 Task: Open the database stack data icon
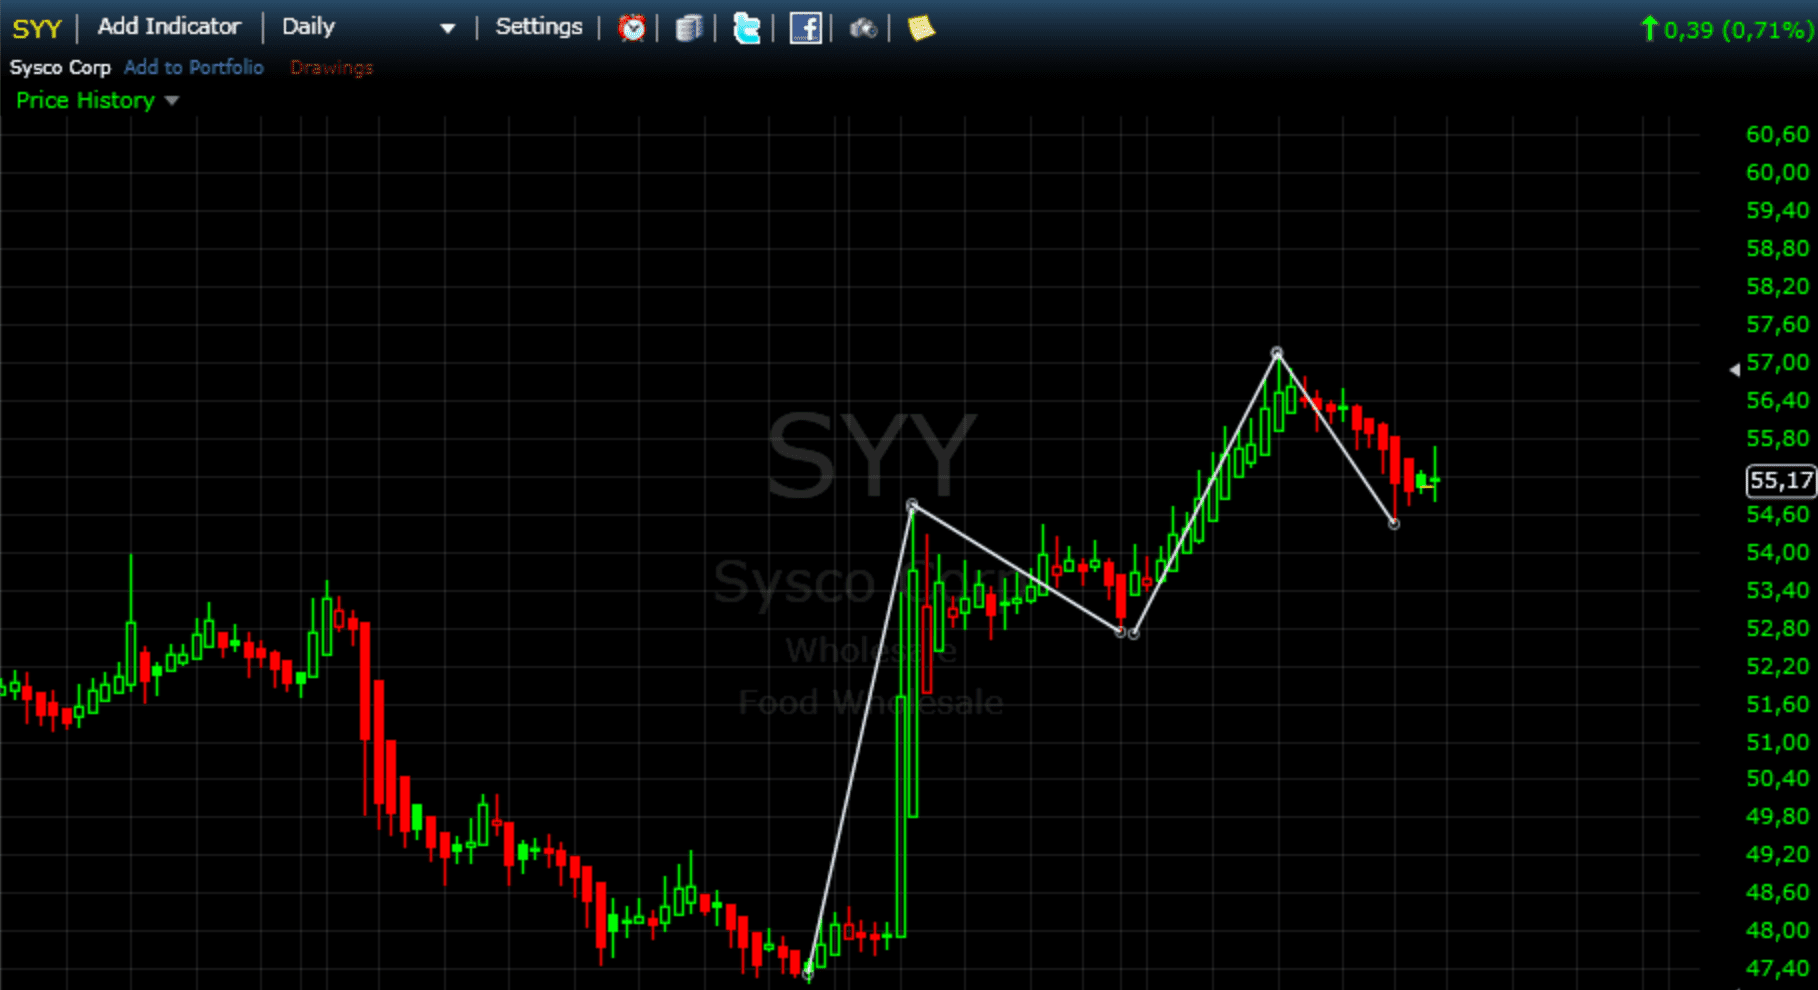point(689,28)
